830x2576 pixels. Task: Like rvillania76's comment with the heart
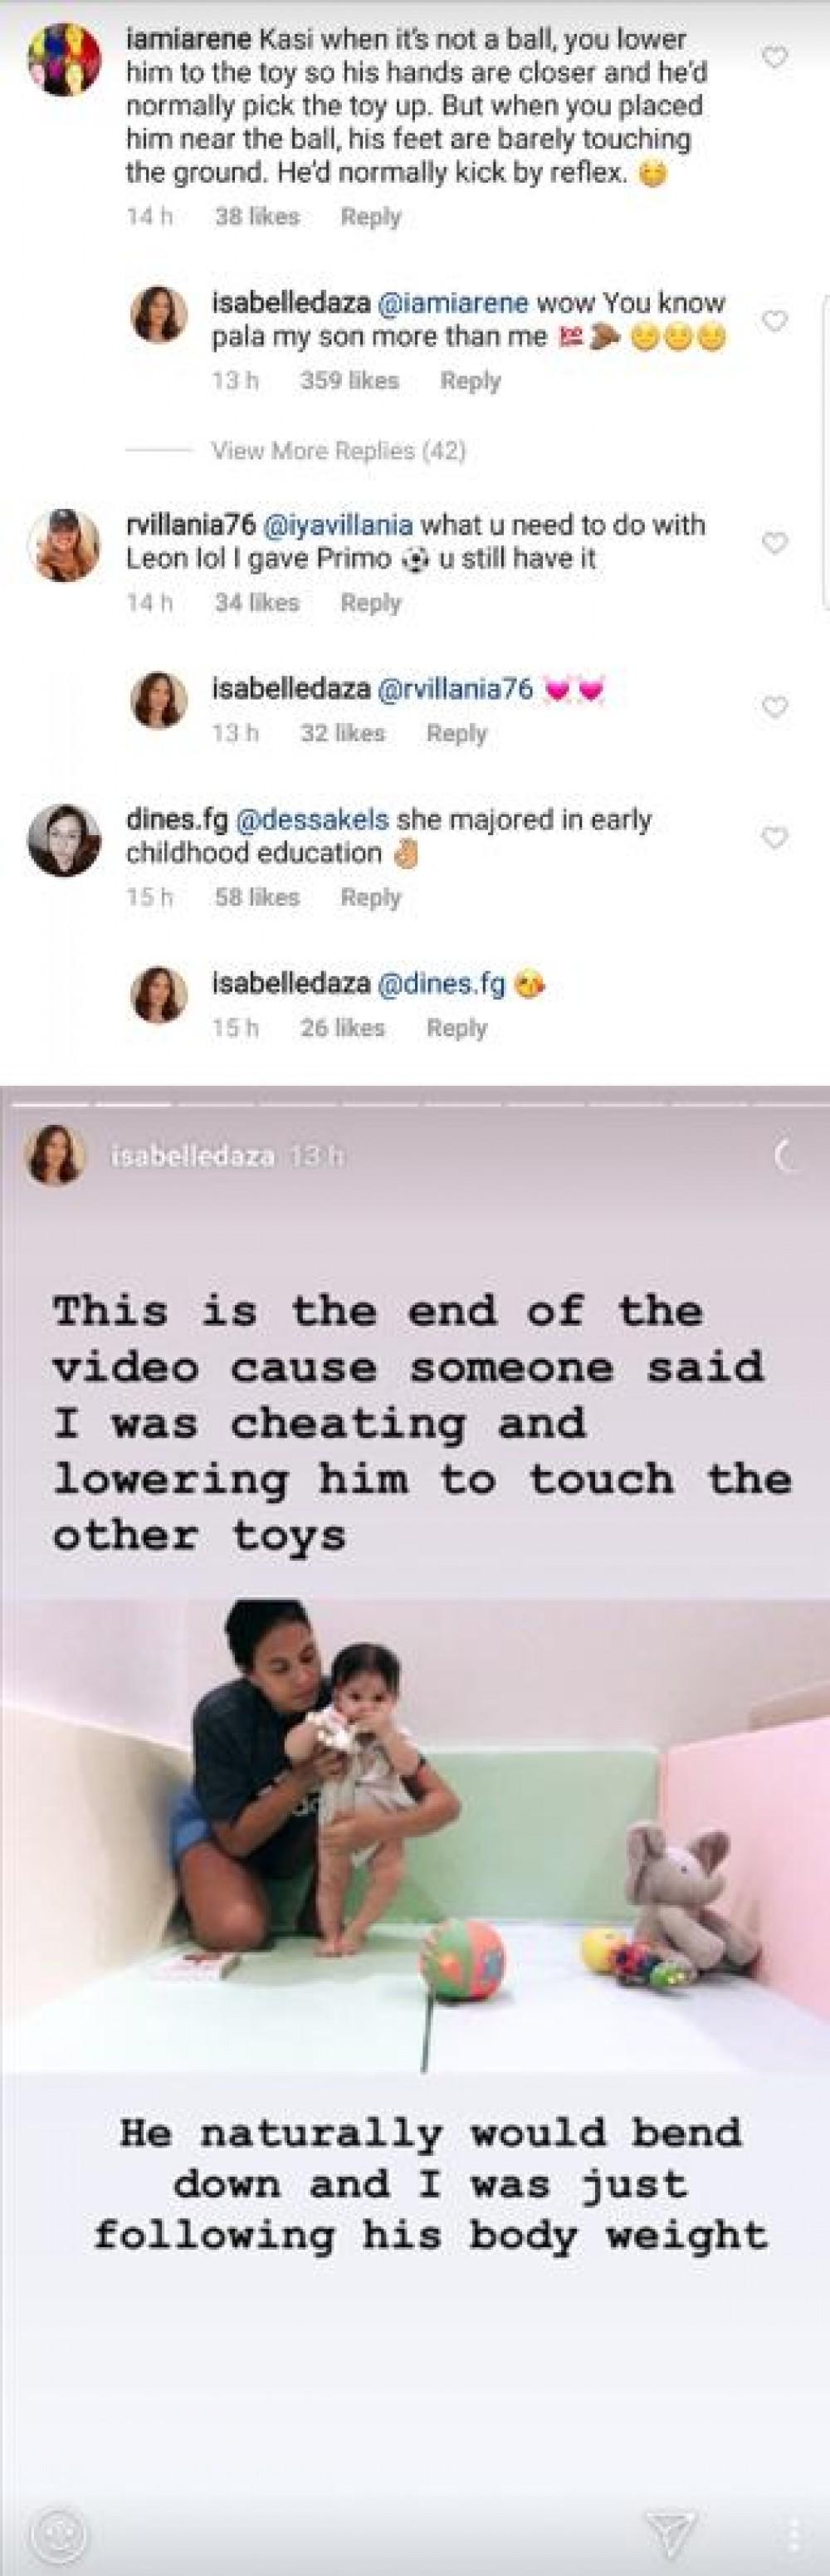774,543
